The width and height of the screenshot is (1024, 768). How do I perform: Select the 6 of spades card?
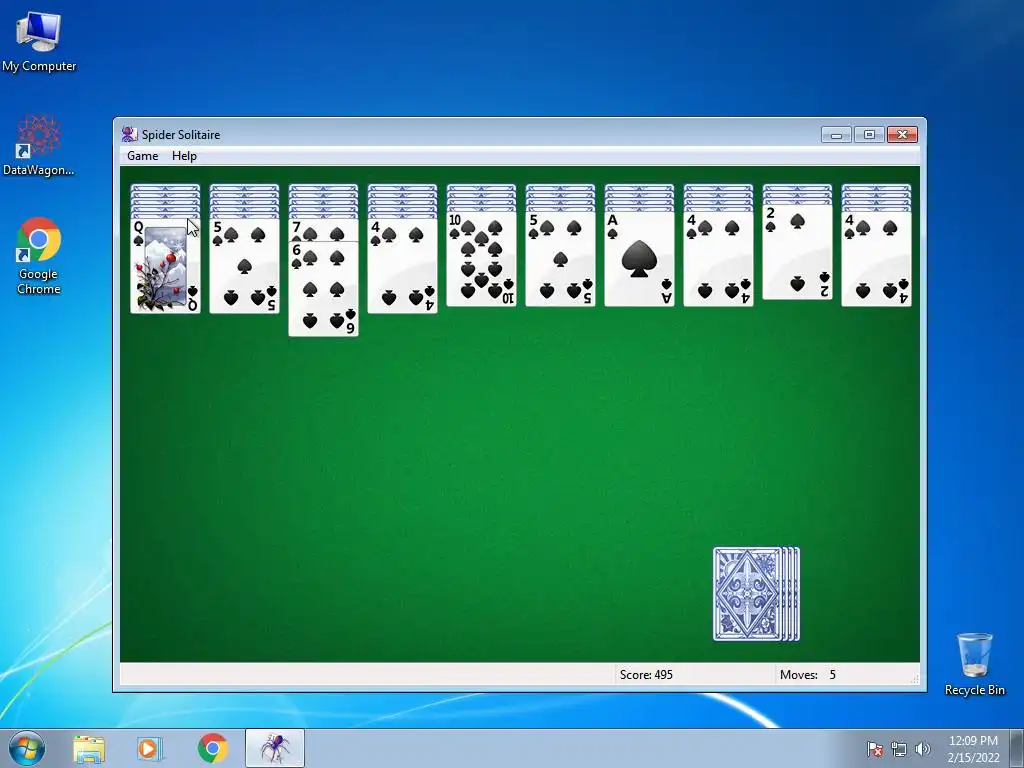pos(323,289)
